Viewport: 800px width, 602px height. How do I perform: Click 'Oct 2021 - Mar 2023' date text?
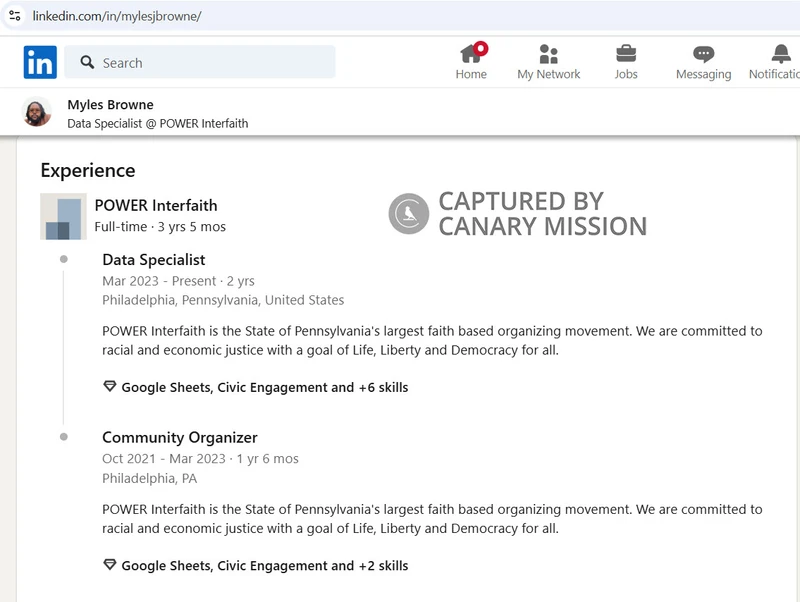point(164,459)
